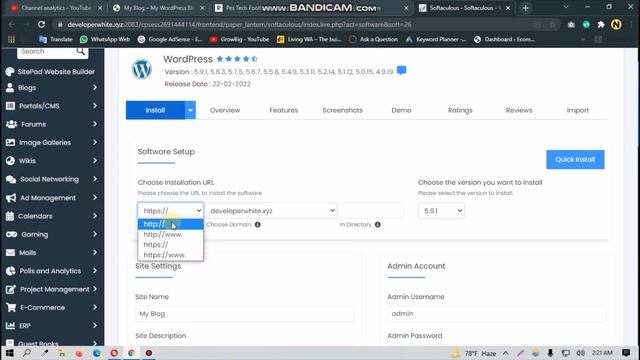Click the sidebar search magnifier icon
Viewport: 640px width, 360px height.
pyautogui.click(x=81, y=51)
